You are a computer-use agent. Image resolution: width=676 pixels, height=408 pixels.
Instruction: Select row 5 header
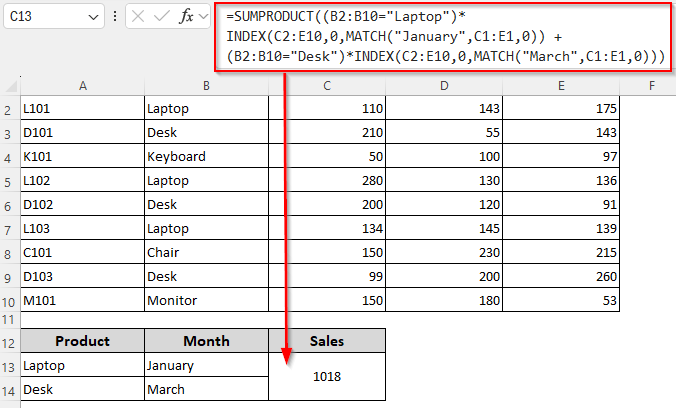[x=8, y=182]
